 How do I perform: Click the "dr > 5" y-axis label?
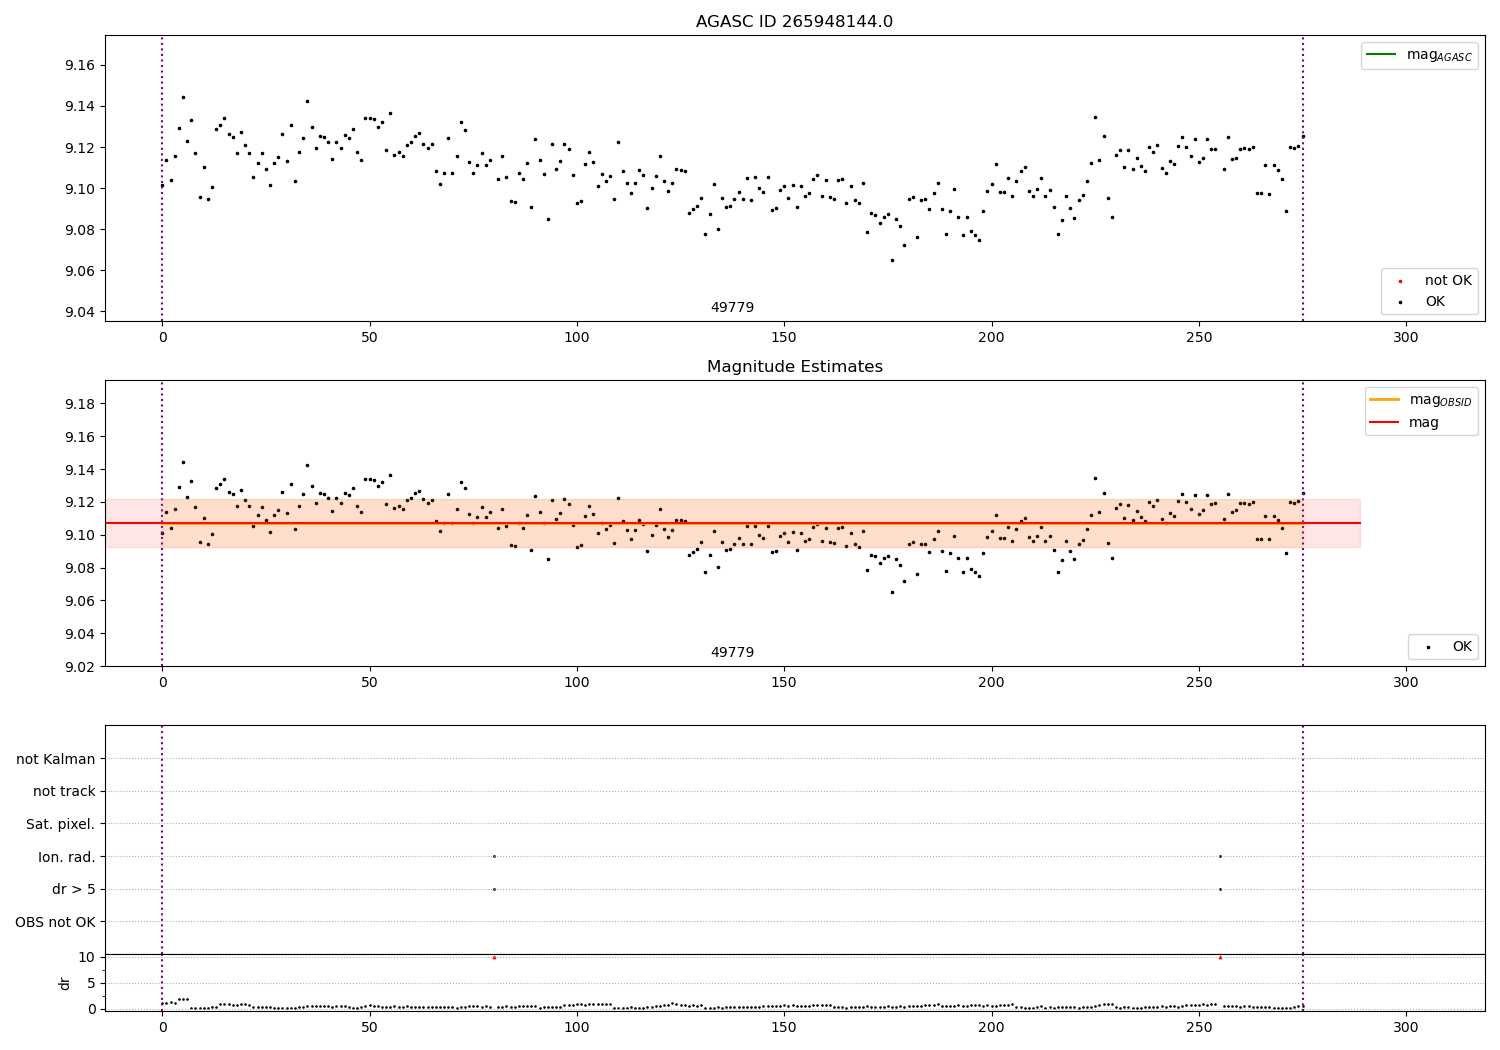(x=74, y=889)
